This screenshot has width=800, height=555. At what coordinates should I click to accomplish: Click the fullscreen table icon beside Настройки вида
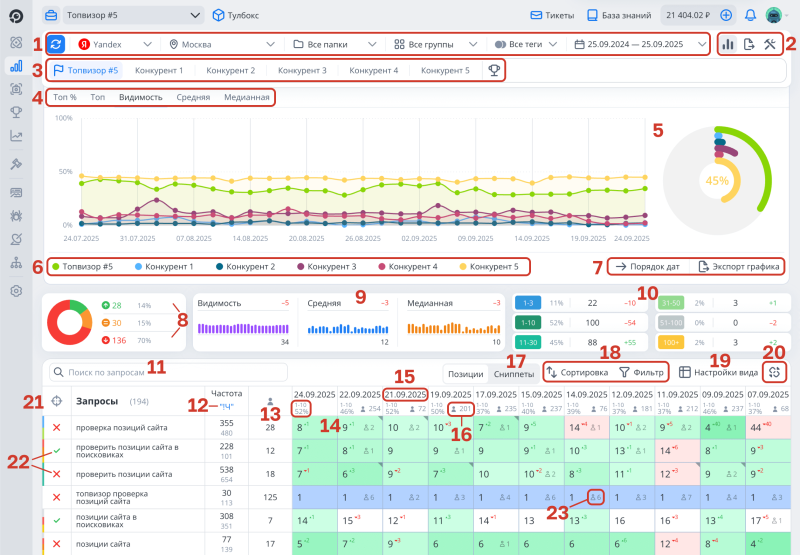770,371
